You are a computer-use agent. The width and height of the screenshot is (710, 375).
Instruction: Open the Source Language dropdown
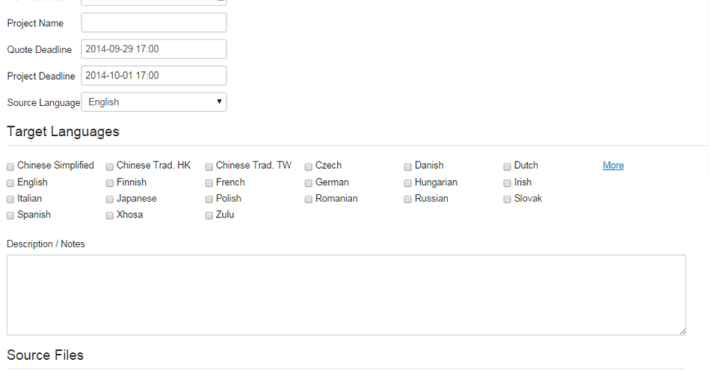point(154,102)
